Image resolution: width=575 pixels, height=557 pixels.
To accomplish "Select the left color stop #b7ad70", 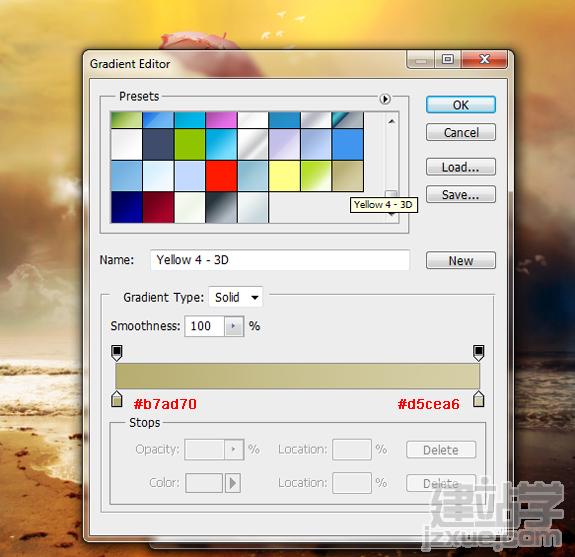I will [x=117, y=399].
